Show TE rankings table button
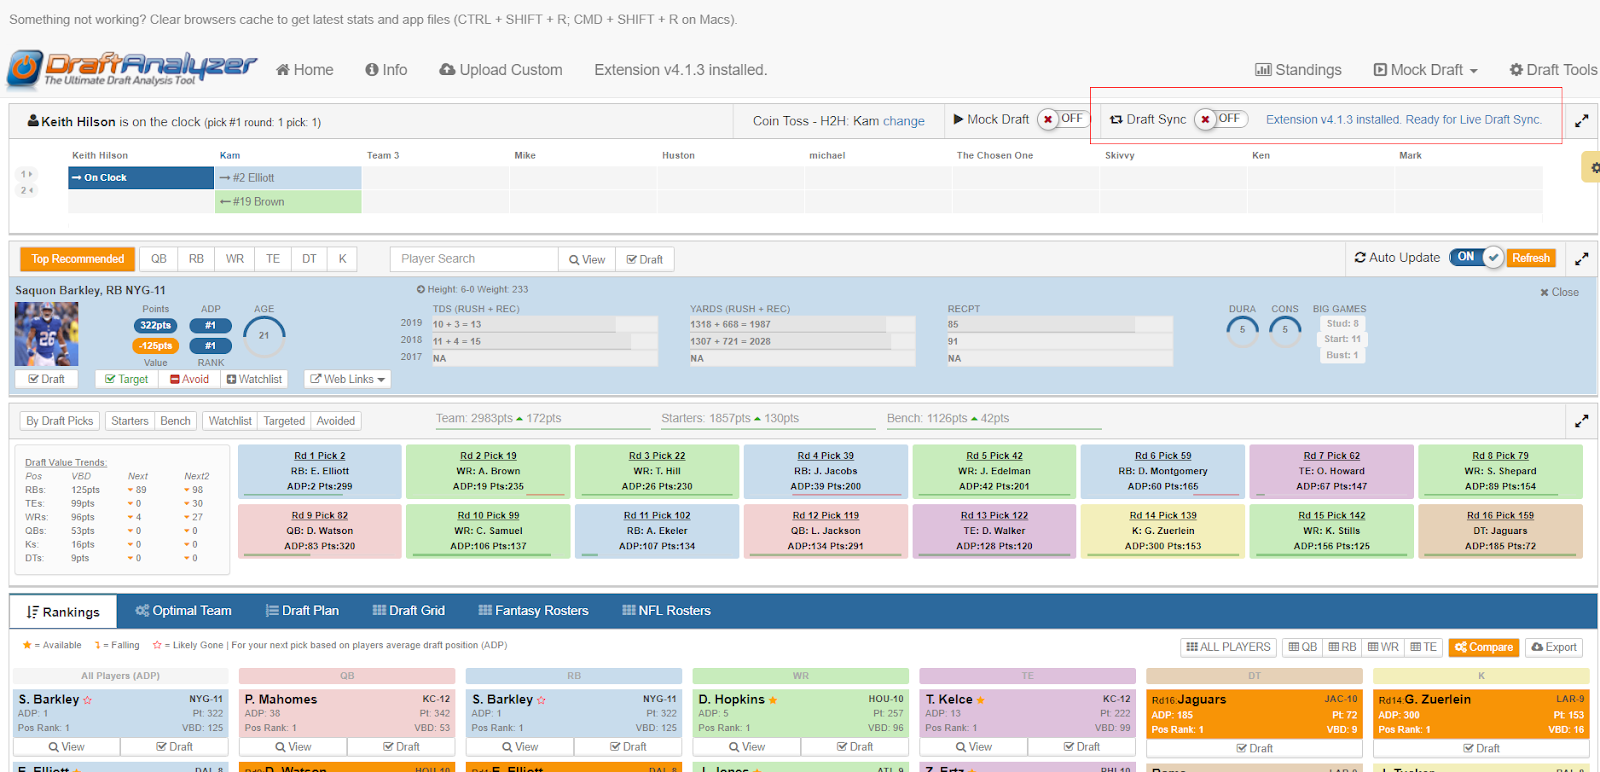Viewport: 1600px width, 772px height. pos(1423,647)
